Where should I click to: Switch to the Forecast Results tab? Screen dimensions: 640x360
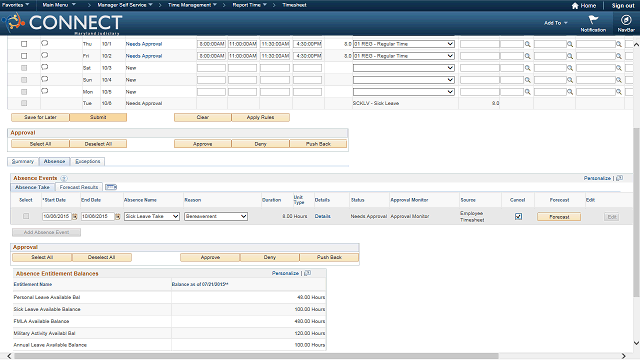[79, 187]
